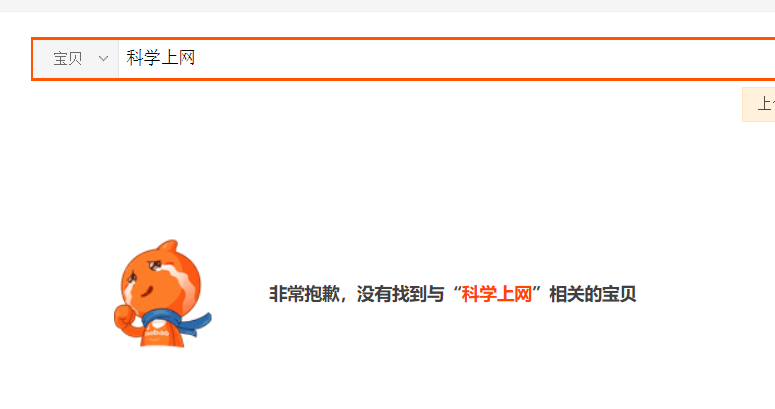The image size is (775, 409).
Task: Click the gray bar at page top
Action: (388, 5)
